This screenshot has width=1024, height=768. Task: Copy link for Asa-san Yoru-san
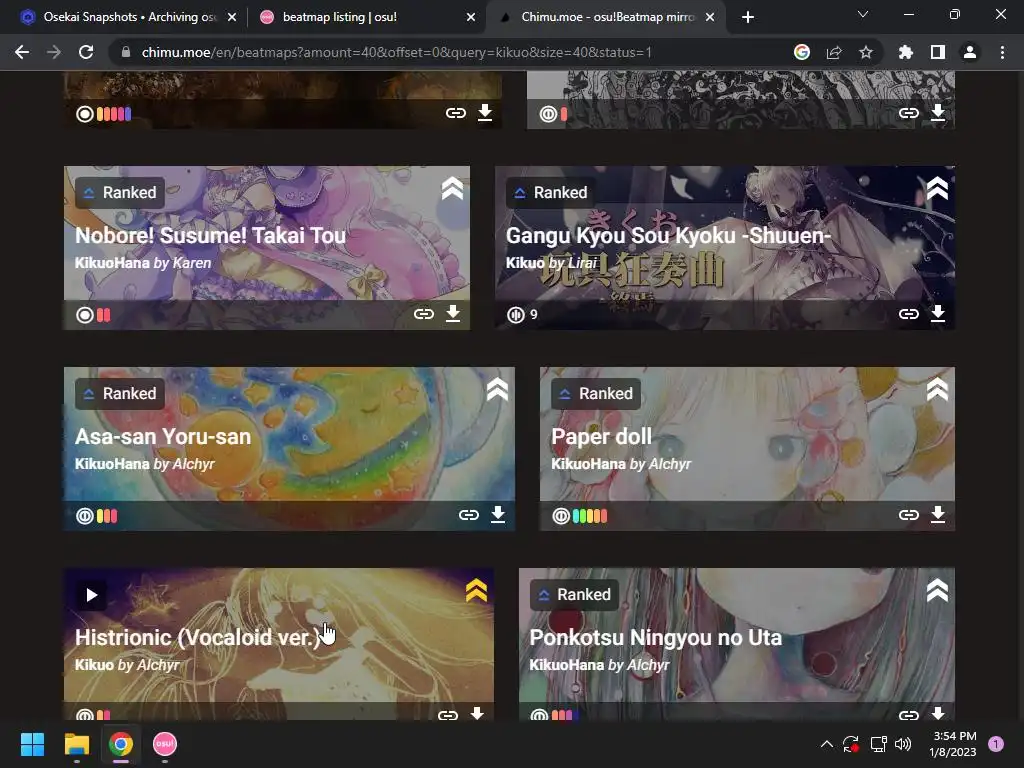[468, 515]
